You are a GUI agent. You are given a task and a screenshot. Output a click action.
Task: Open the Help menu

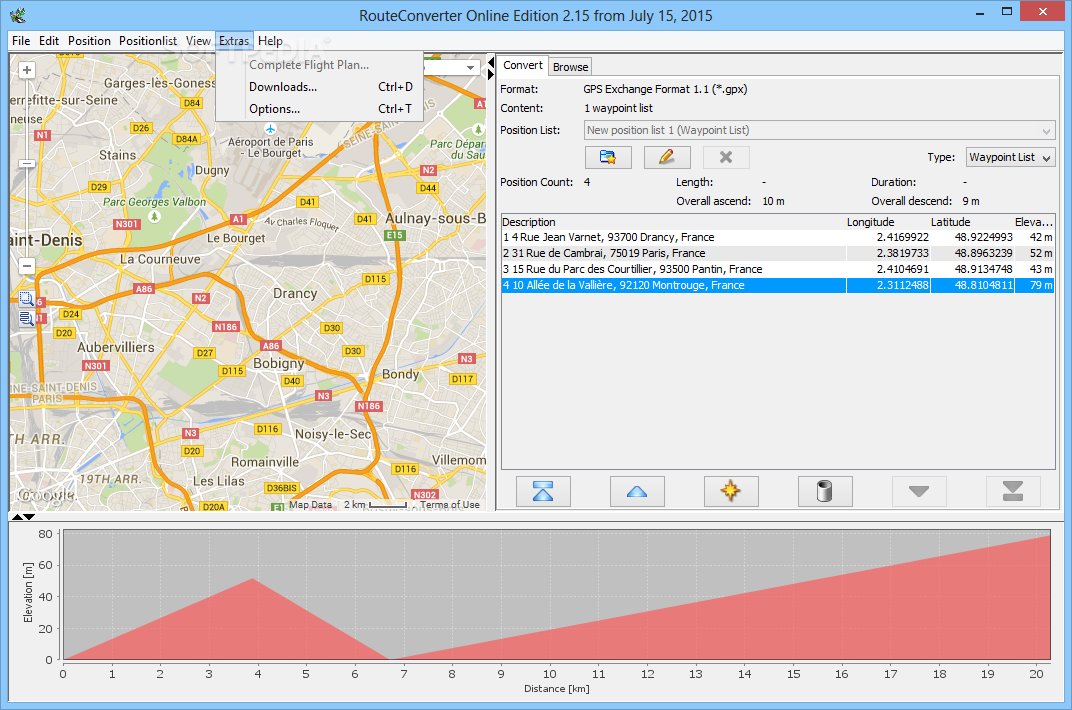[x=270, y=41]
